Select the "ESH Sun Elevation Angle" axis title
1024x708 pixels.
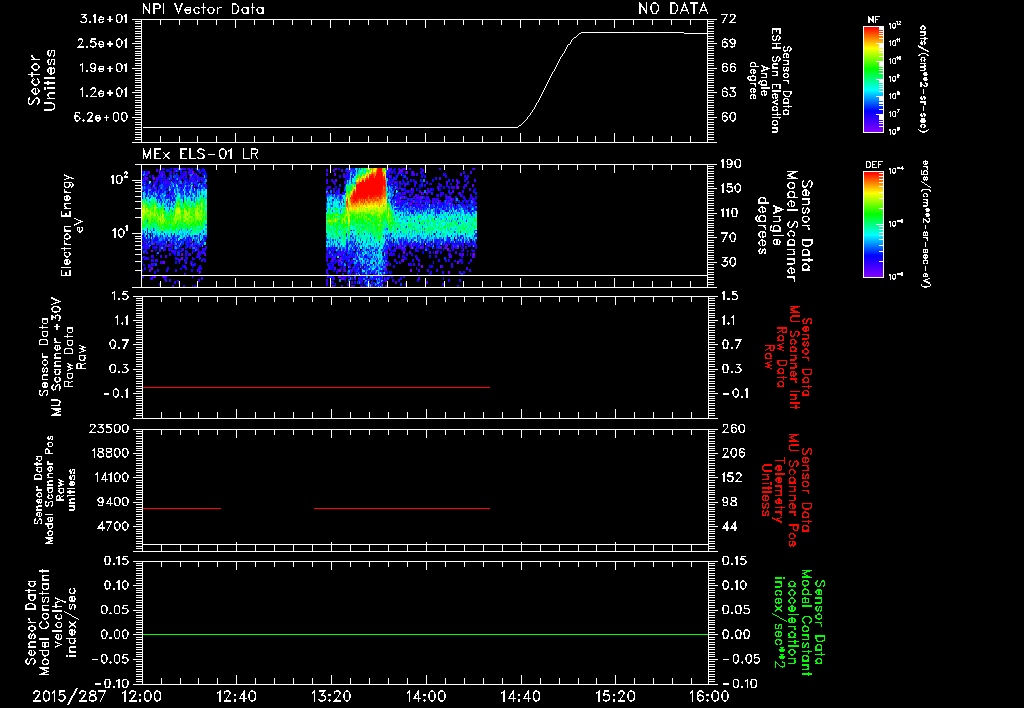click(x=769, y=80)
